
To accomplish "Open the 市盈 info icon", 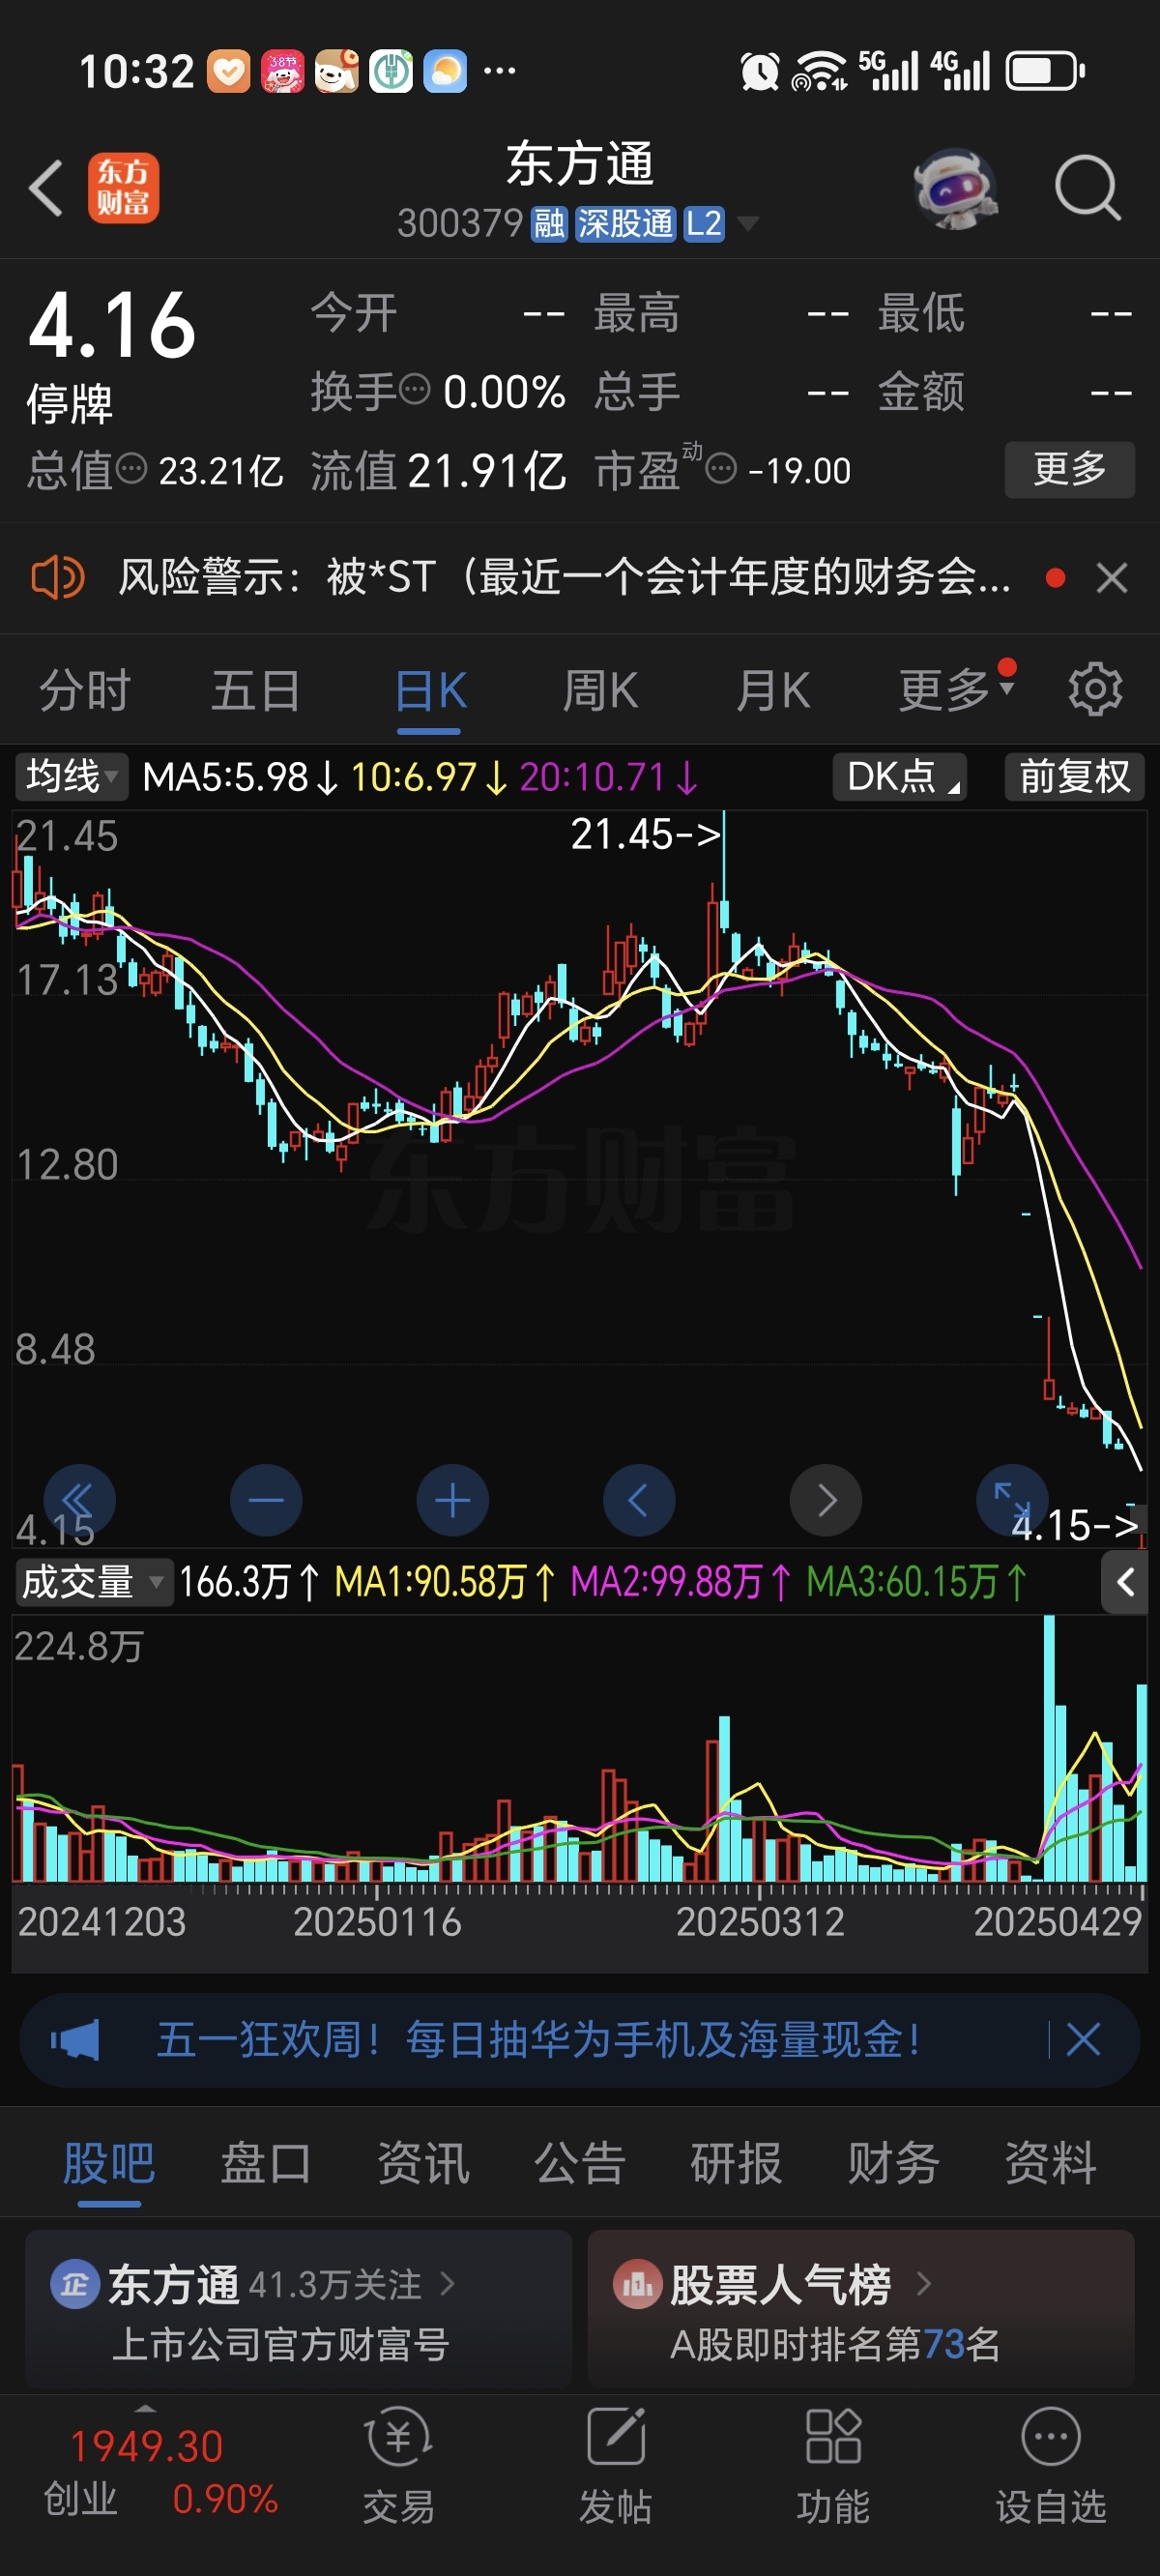I will coord(721,468).
